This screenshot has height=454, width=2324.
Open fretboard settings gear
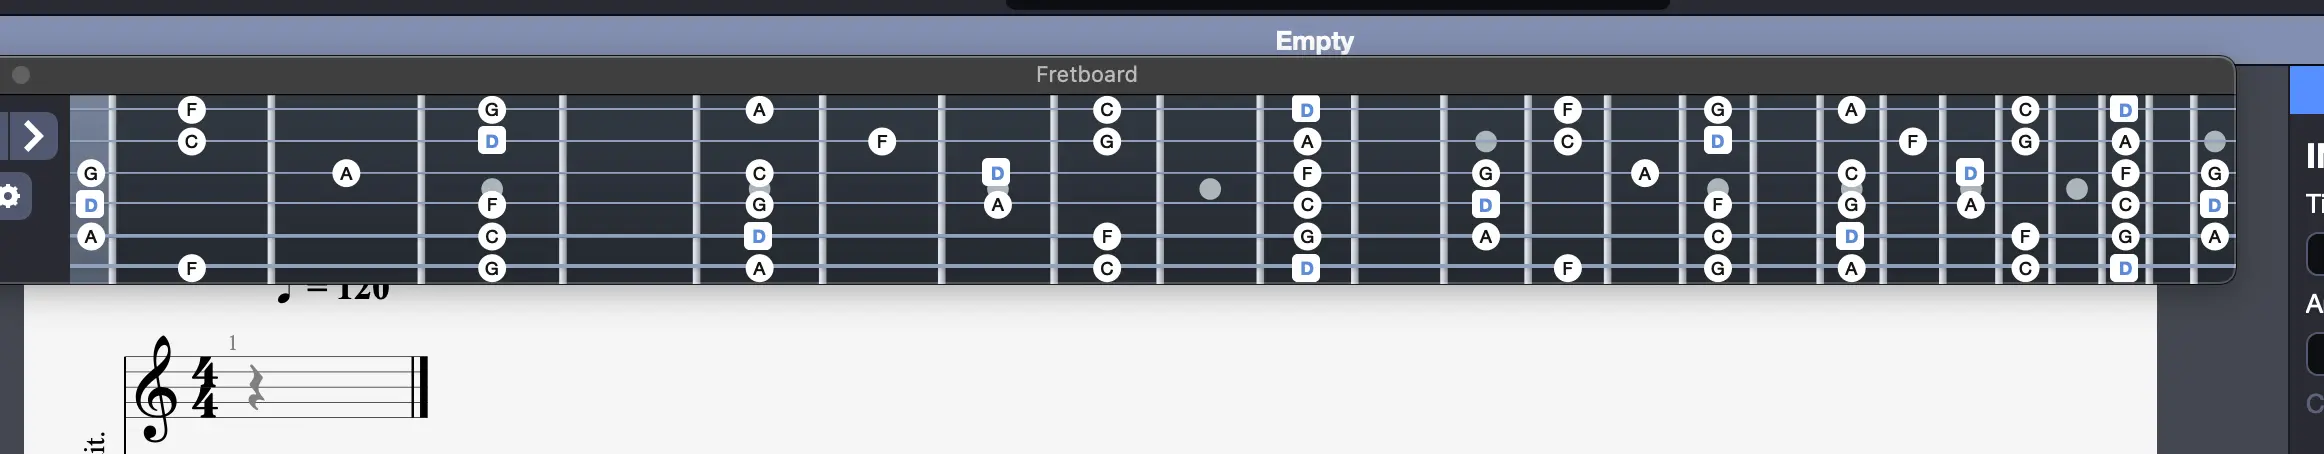tap(11, 196)
